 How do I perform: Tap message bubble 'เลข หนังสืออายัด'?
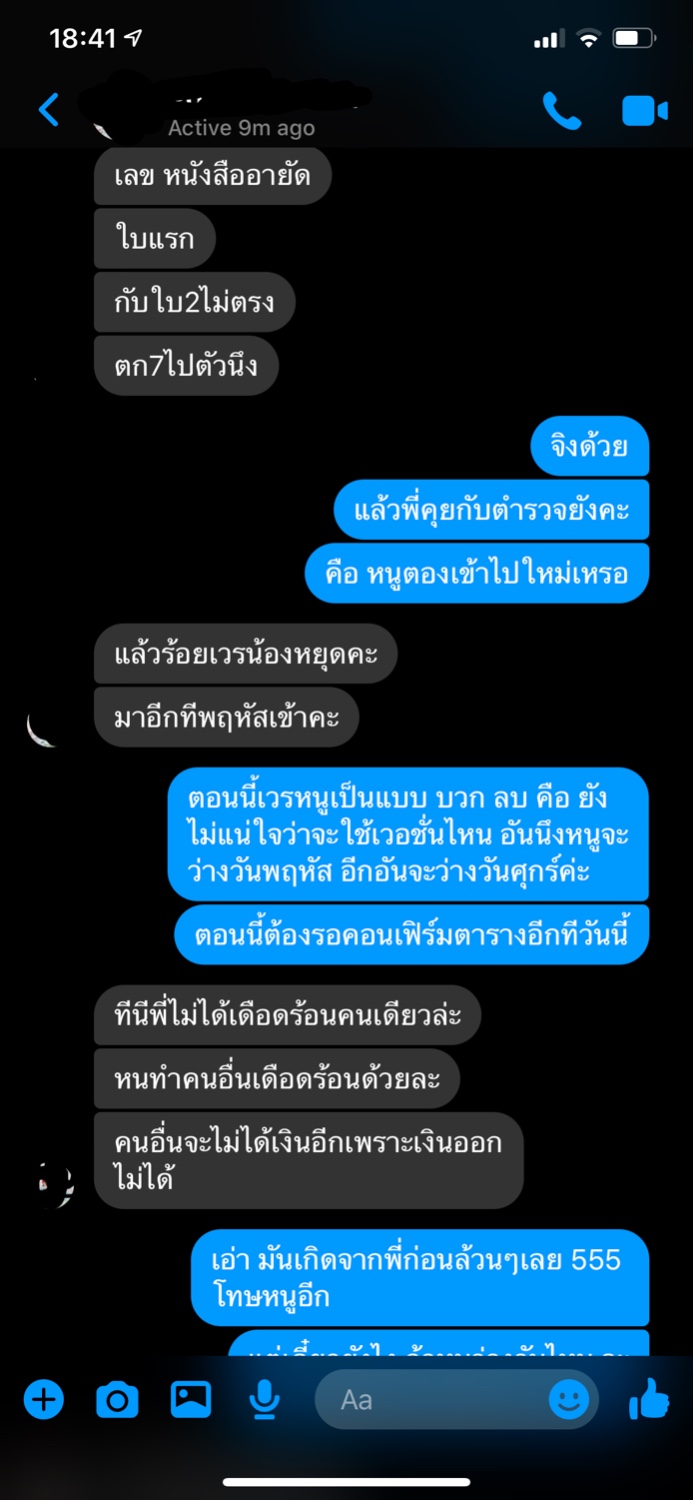point(212,176)
